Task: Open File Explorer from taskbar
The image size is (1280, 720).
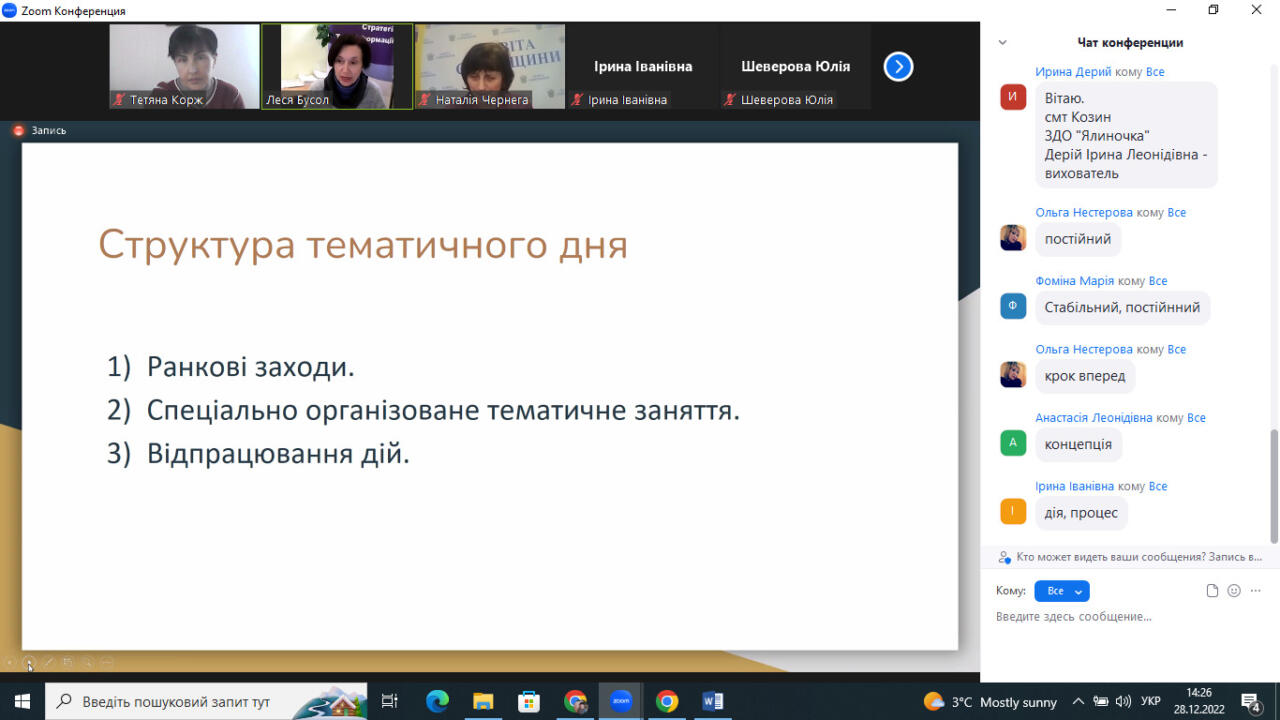Action: [x=483, y=701]
